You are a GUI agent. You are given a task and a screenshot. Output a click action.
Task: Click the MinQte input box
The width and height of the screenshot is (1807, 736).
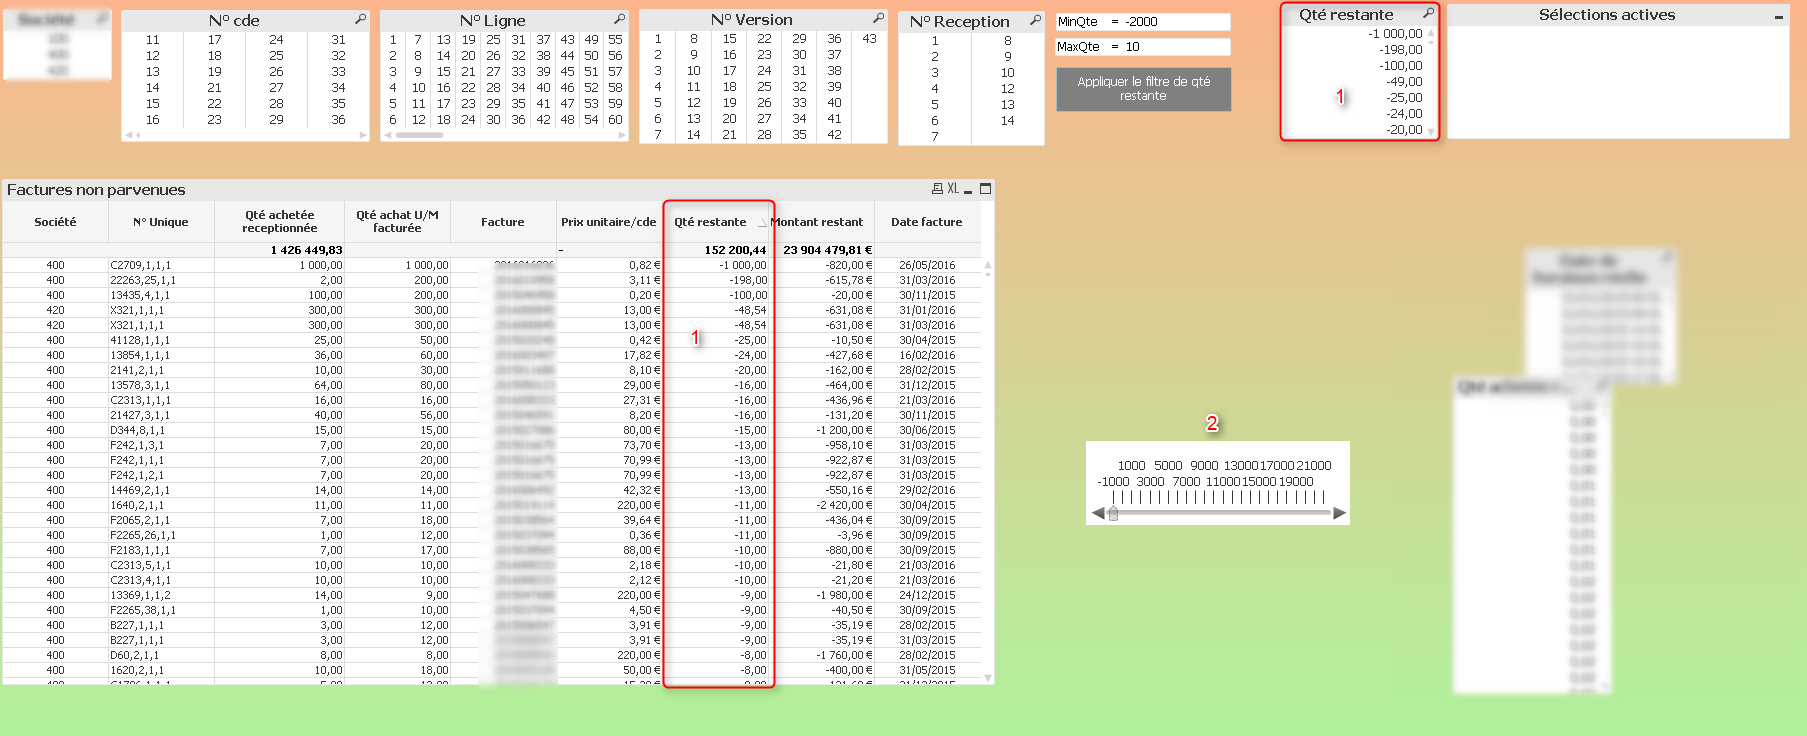(x=1143, y=21)
